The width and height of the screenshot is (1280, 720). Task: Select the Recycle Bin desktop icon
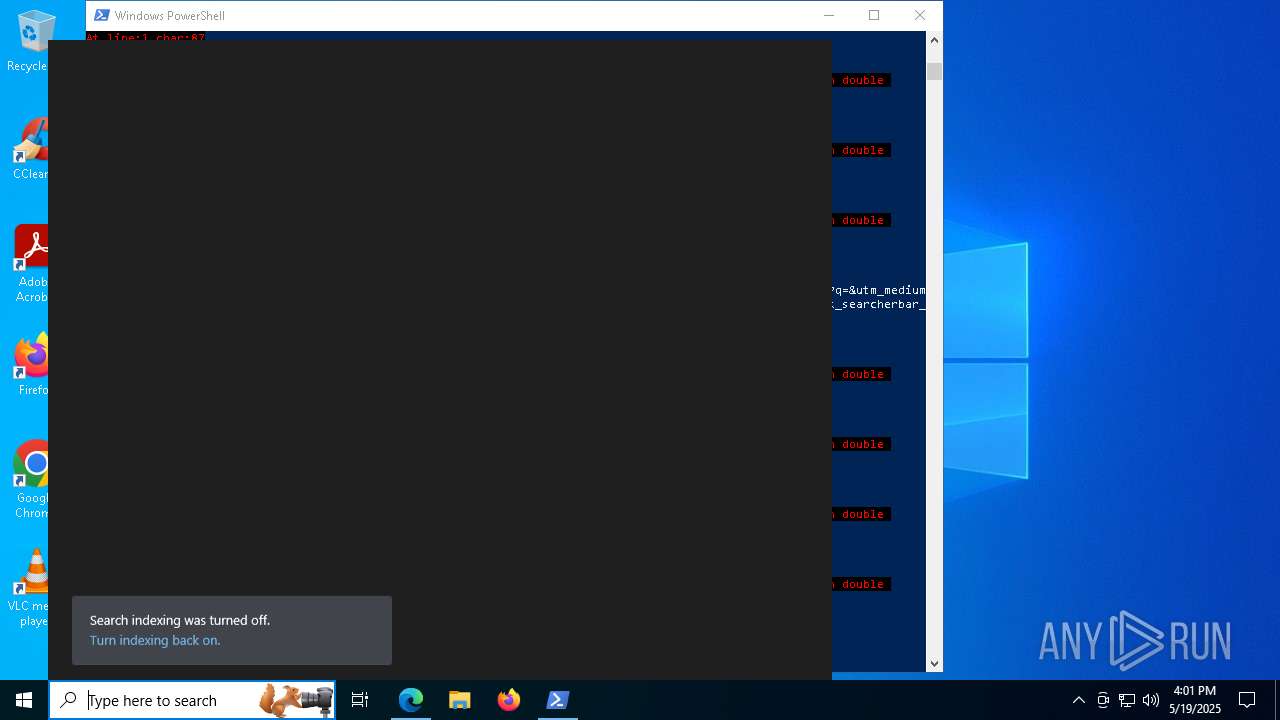[31, 41]
